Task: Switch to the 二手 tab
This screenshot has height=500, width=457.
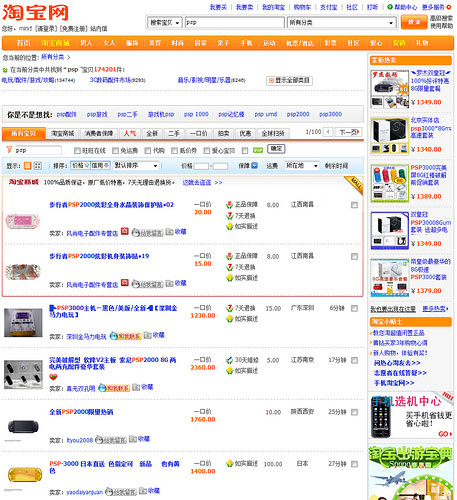Action: (174, 133)
